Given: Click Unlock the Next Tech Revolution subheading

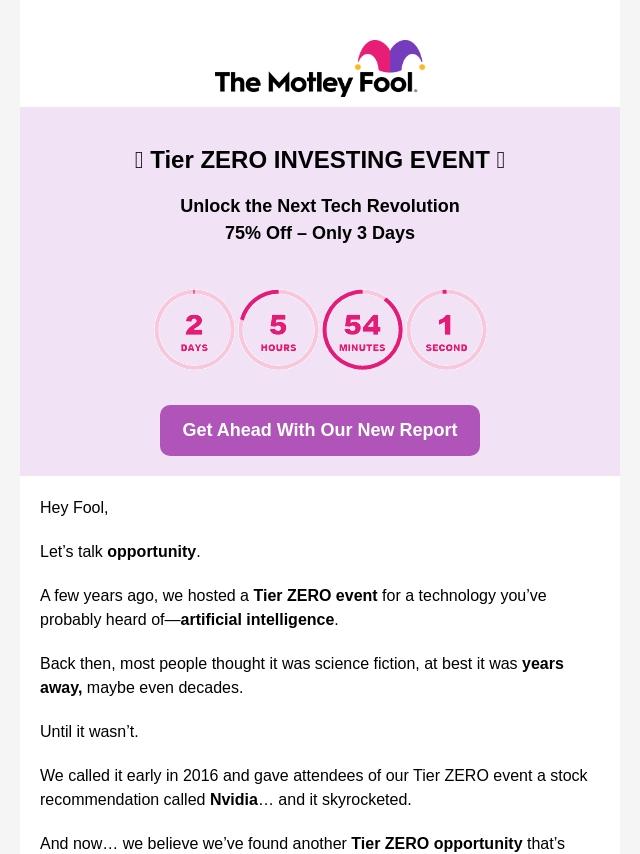Looking at the screenshot, I should (319, 206).
